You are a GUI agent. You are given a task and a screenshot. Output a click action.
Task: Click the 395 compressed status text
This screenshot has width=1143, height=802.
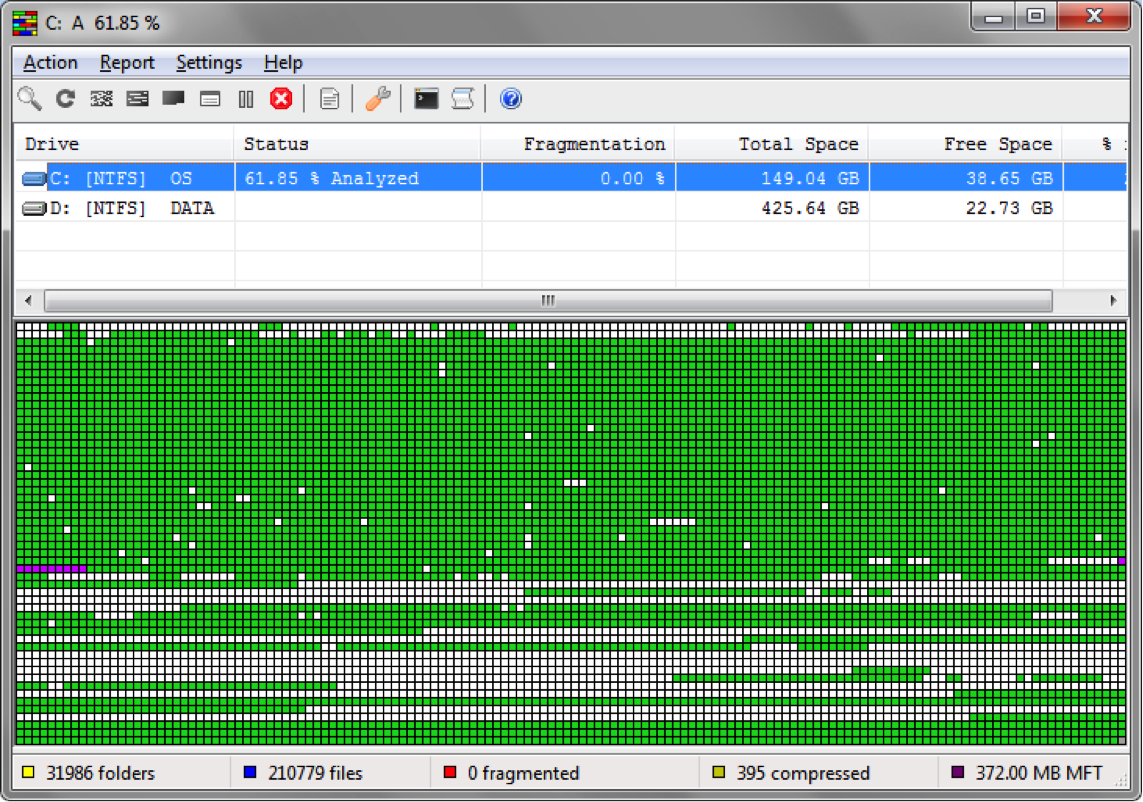pos(803,773)
